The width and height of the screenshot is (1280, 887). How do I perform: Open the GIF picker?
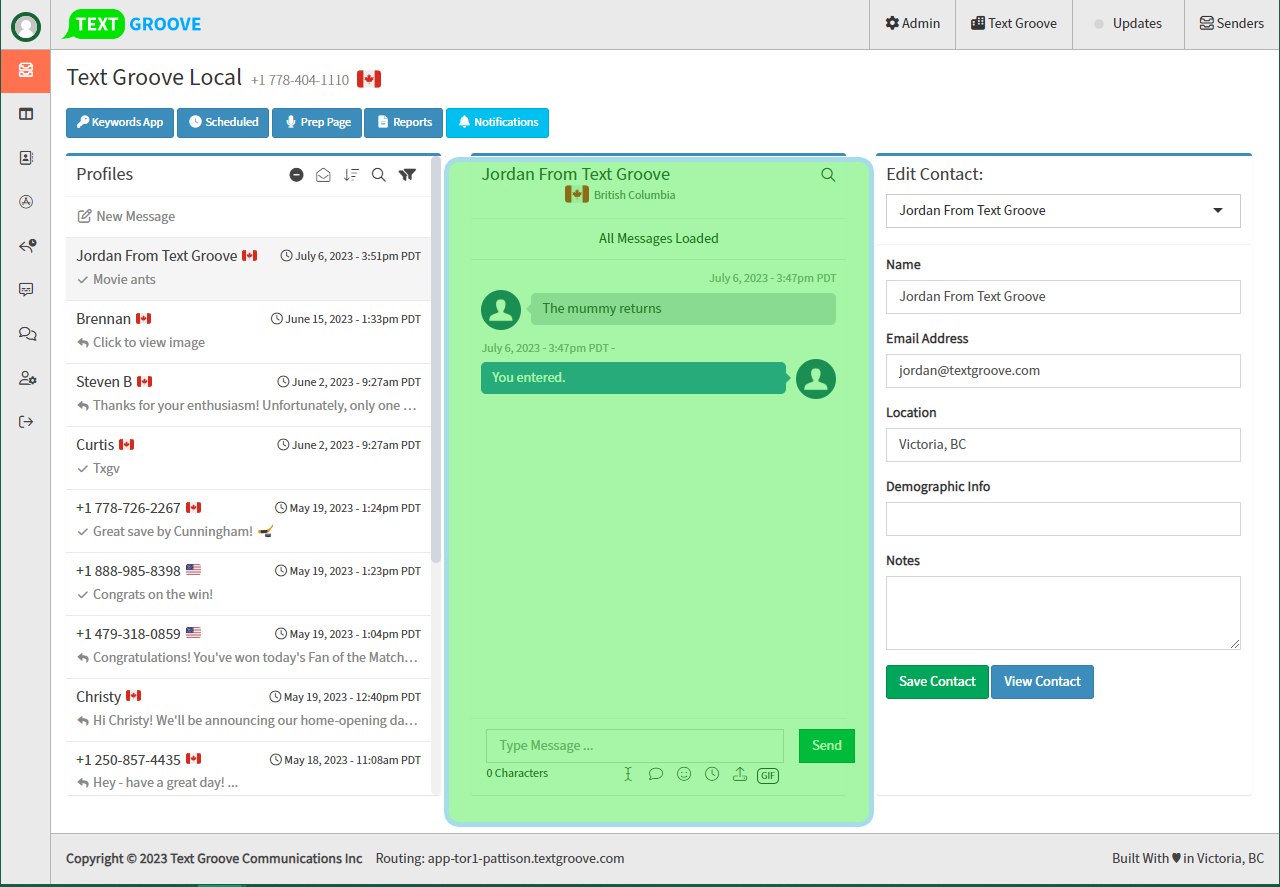[768, 775]
